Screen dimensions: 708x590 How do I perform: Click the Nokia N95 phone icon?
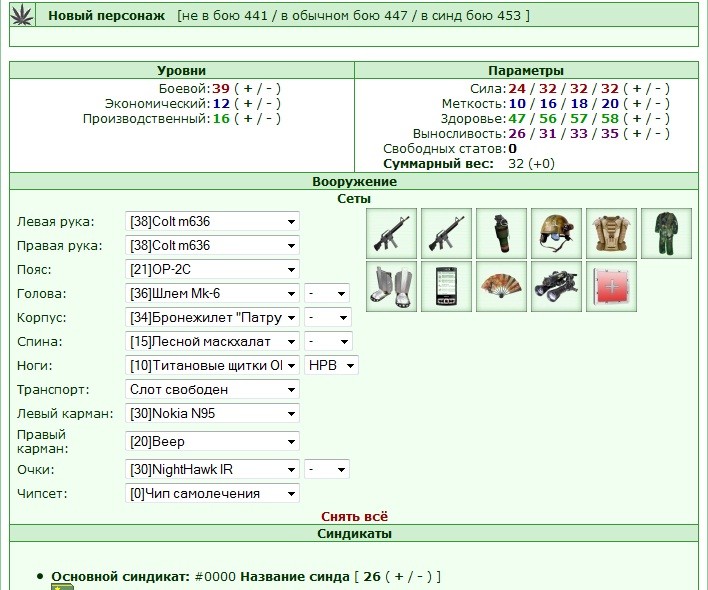[x=447, y=286]
